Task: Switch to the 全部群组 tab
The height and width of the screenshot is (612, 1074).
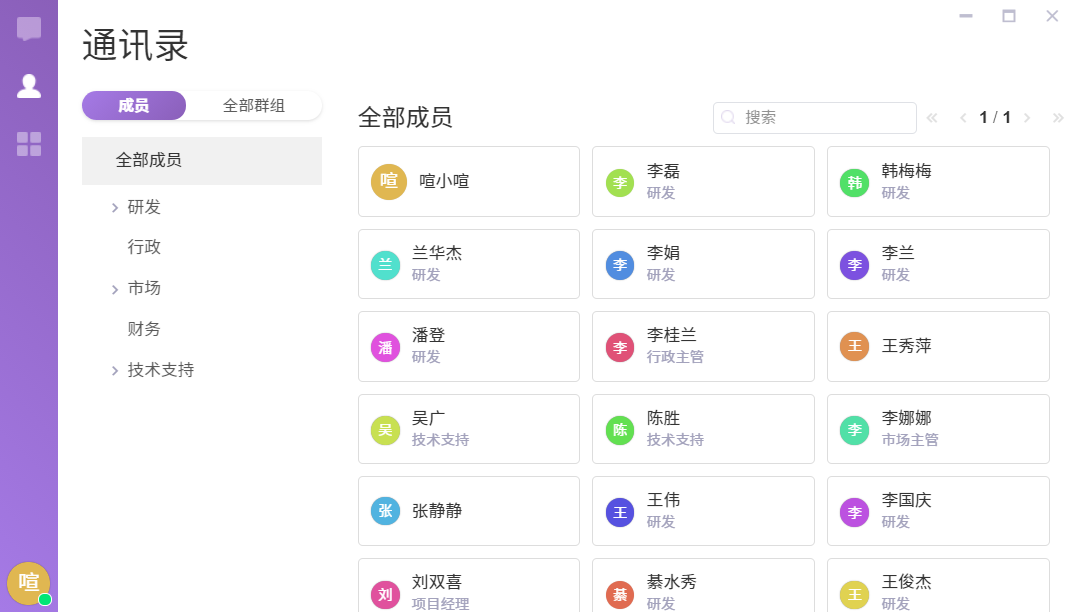Action: click(253, 106)
